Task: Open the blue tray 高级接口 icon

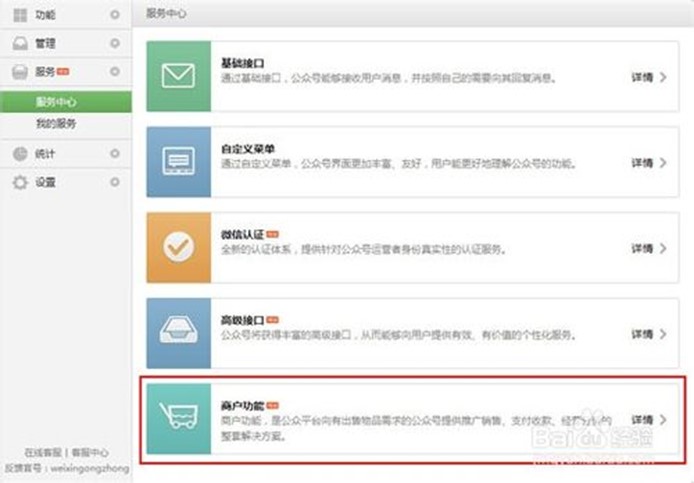Action: [179, 333]
